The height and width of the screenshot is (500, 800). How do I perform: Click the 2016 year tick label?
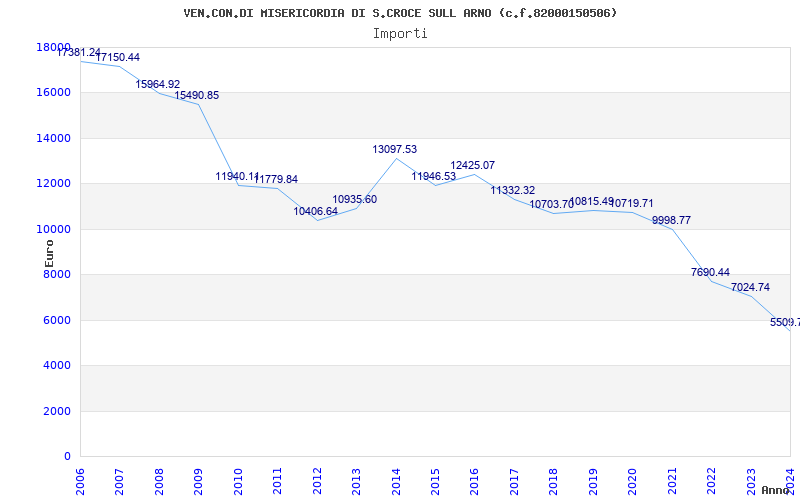[474, 481]
